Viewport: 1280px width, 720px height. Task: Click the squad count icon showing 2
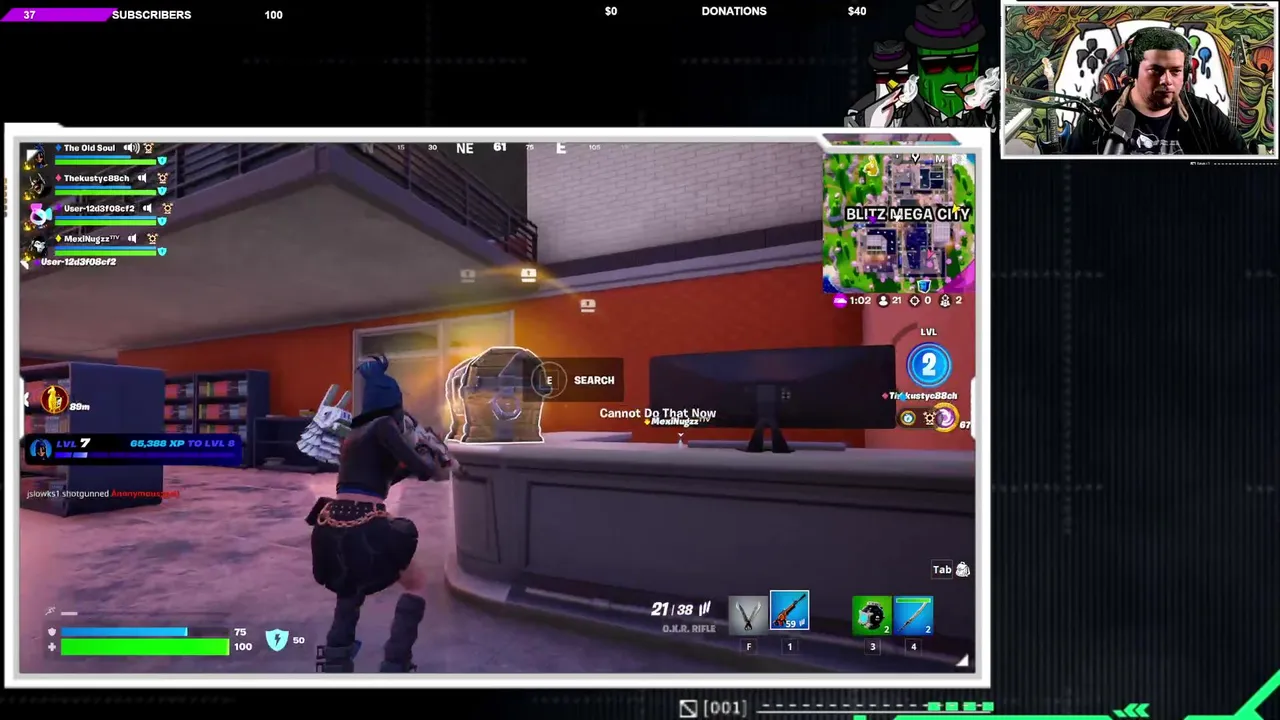[x=945, y=300]
